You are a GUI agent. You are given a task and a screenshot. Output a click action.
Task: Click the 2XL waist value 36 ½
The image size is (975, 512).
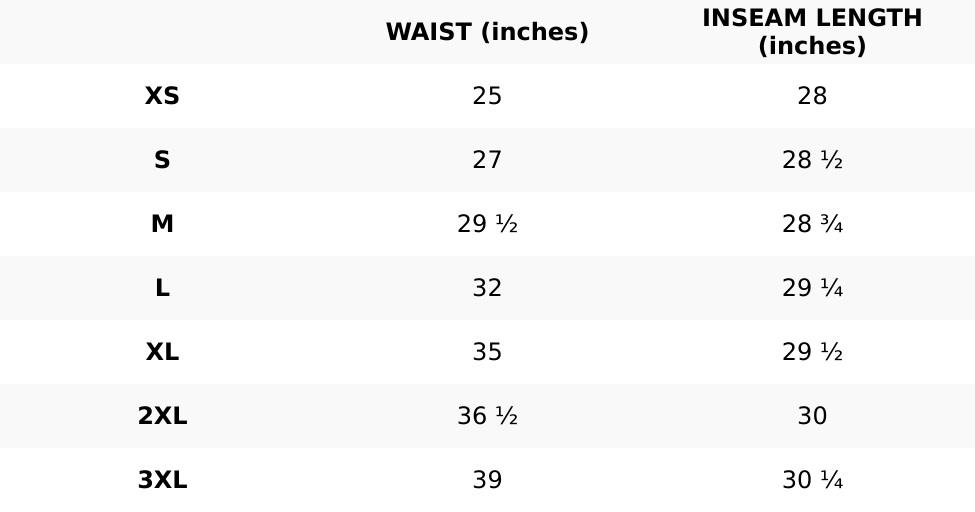point(487,416)
